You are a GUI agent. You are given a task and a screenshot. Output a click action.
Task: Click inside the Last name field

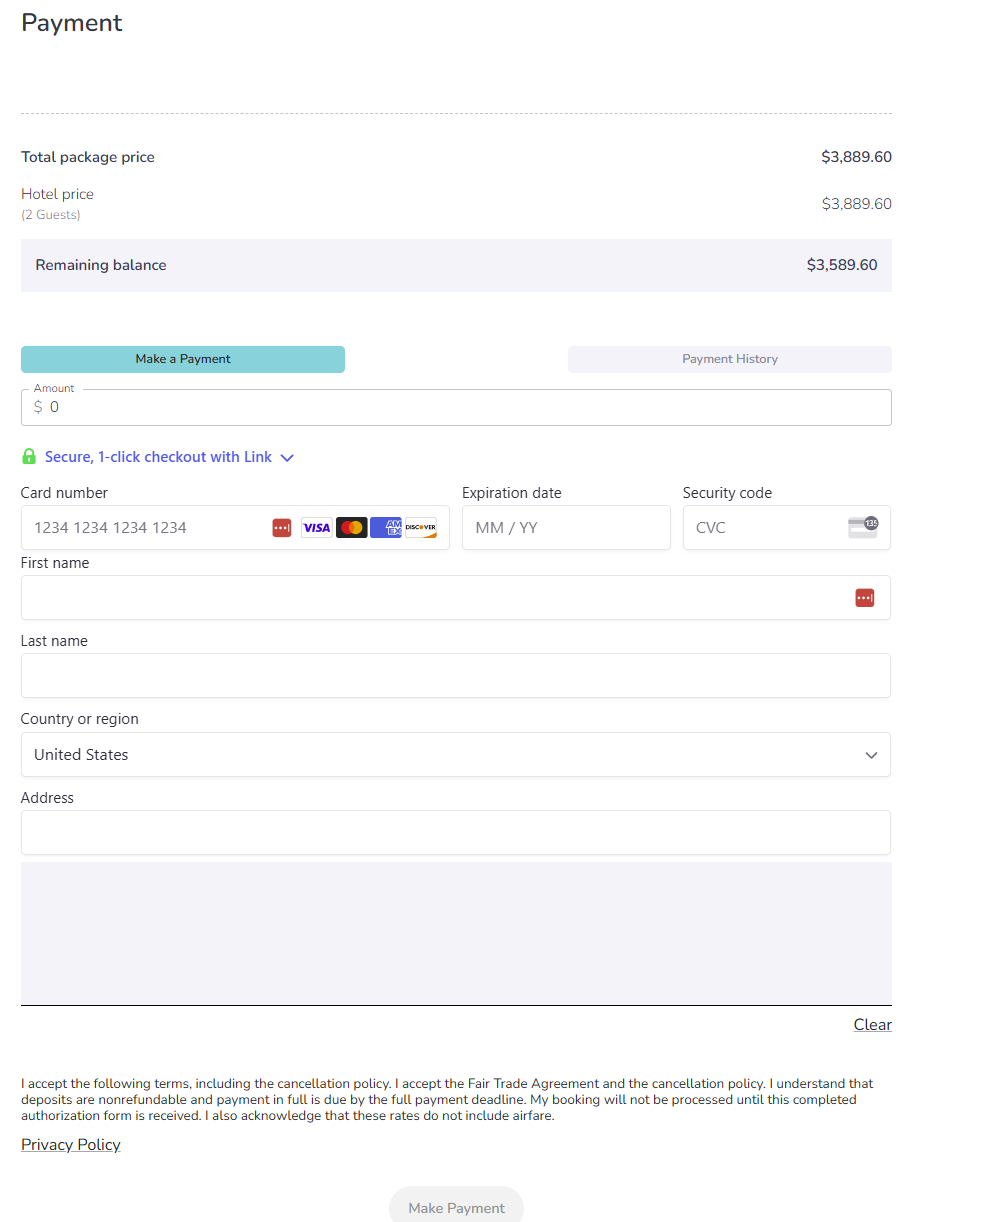tap(456, 675)
